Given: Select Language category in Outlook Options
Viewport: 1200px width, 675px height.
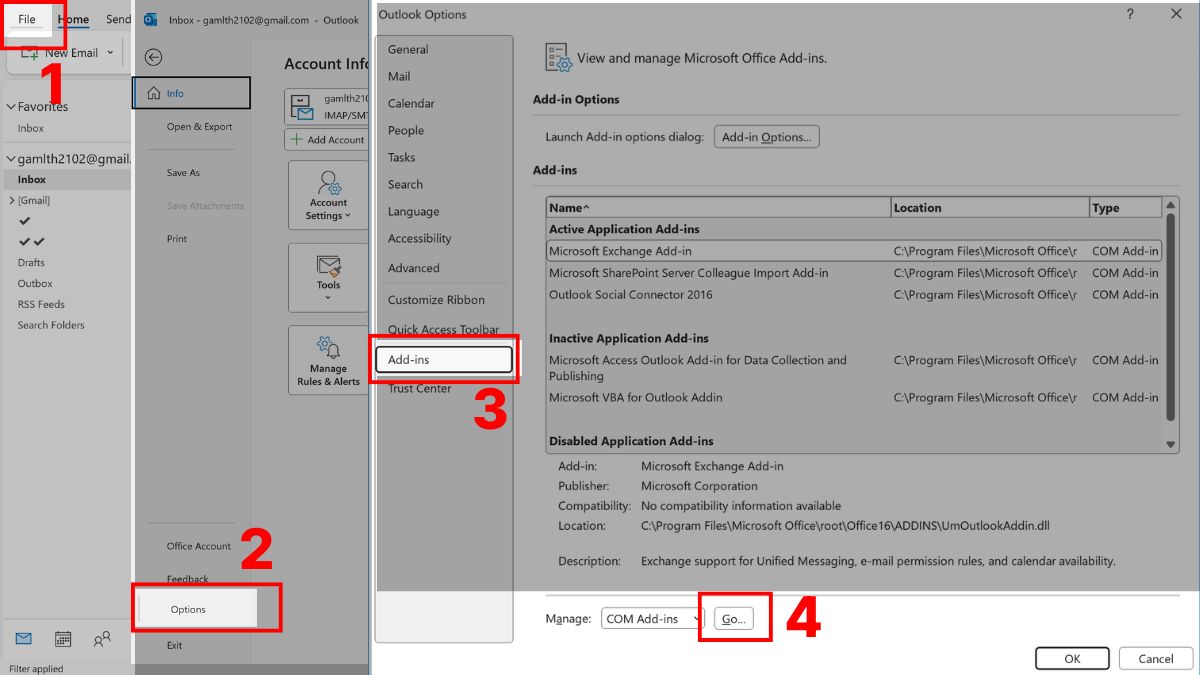Looking at the screenshot, I should (414, 211).
